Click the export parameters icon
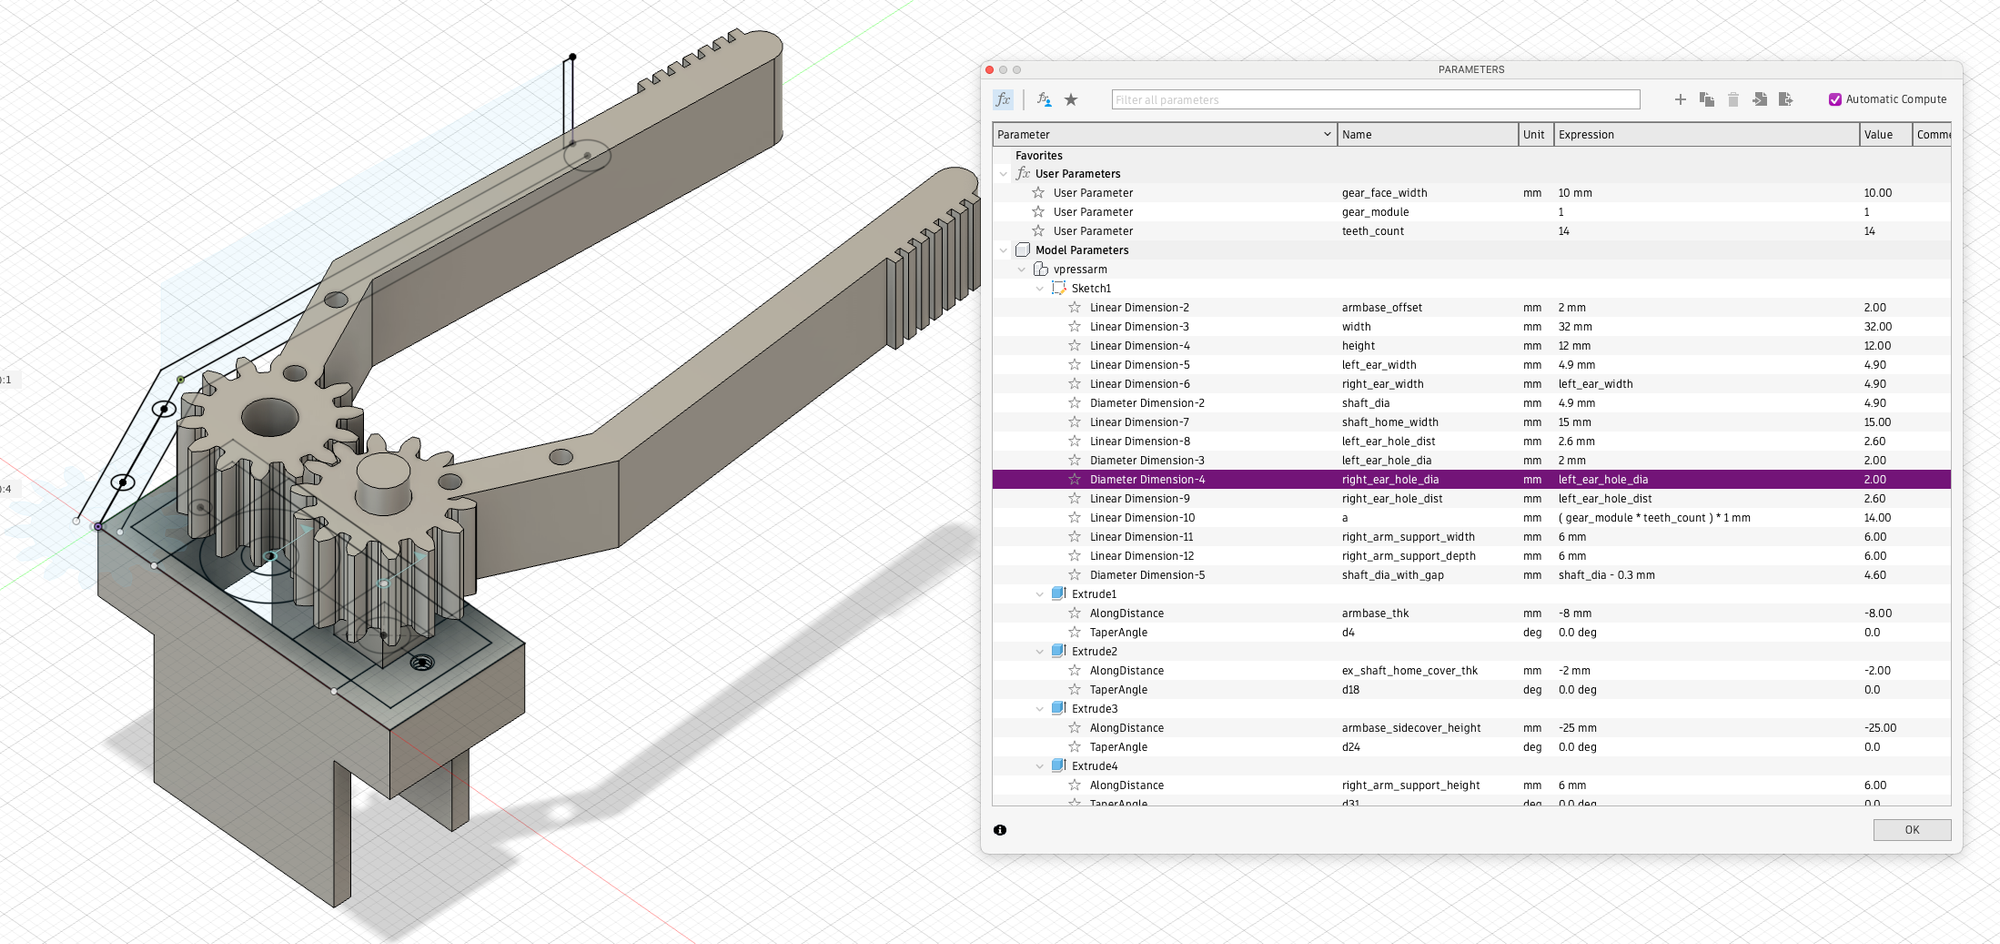Viewport: 2000px width, 944px height. 1786,99
